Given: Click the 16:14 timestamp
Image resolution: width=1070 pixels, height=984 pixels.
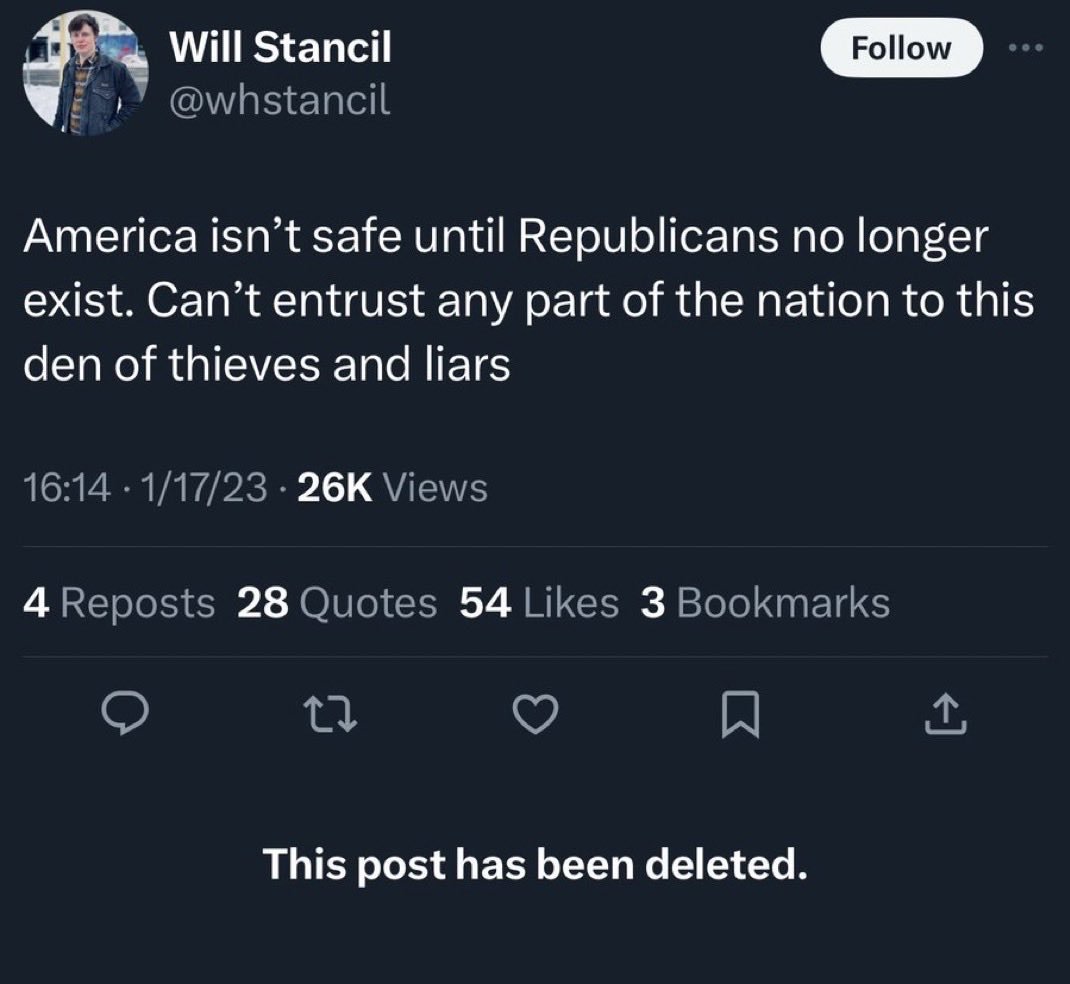Looking at the screenshot, I should [67, 488].
